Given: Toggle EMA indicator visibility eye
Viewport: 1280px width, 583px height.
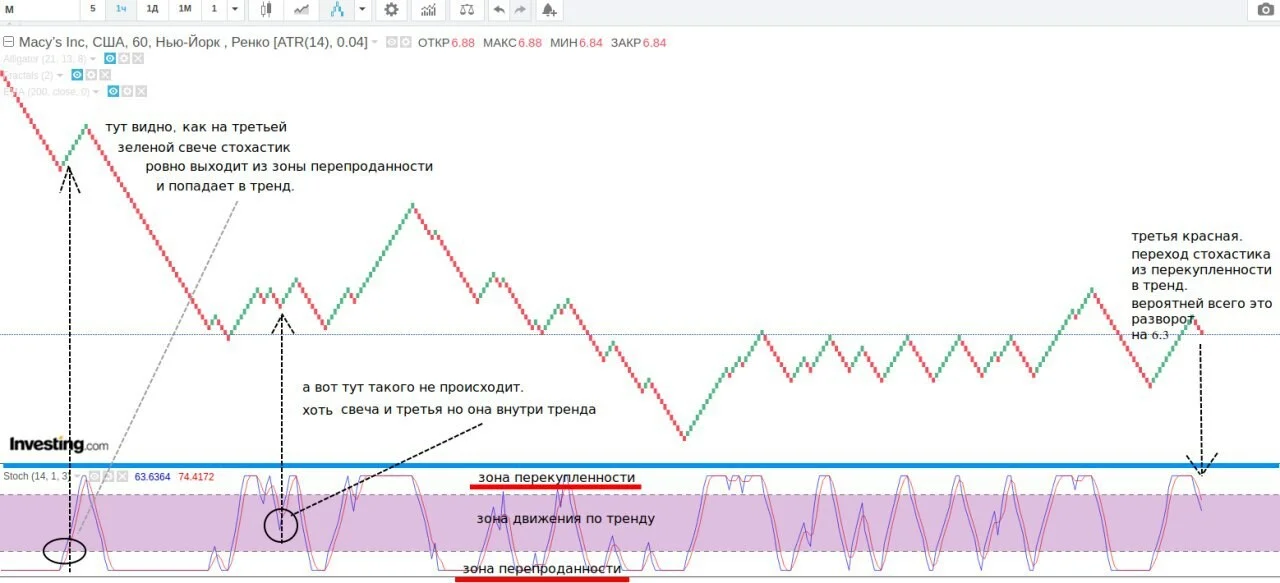Looking at the screenshot, I should [114, 92].
